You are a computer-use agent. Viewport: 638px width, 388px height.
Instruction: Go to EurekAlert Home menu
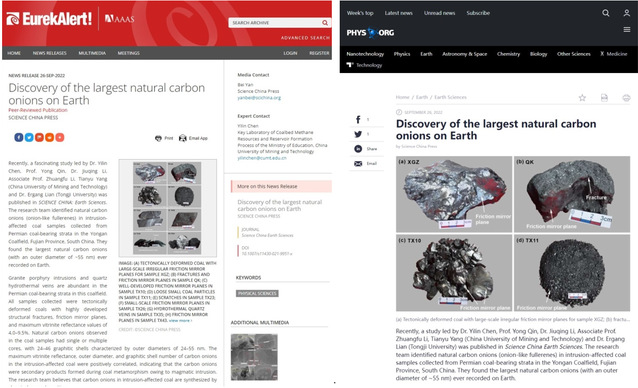pos(14,53)
